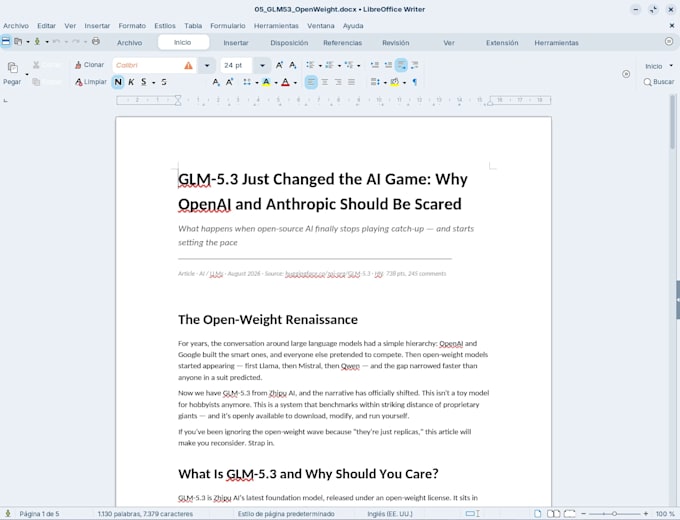This screenshot has width=680, height=520.
Task: Click the Clonar formatting button
Action: [x=89, y=65]
